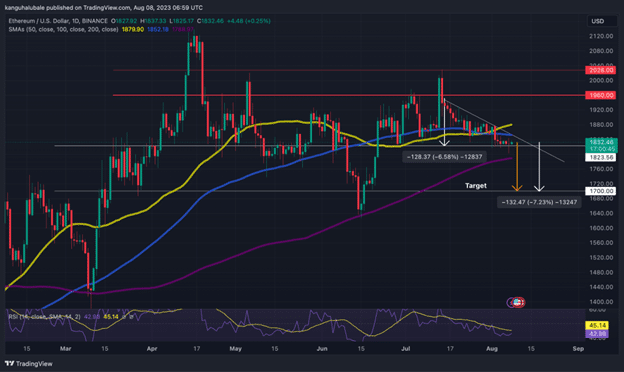624x372 pixels.
Task: Click the Mar label on time axis
Action: pos(66,349)
